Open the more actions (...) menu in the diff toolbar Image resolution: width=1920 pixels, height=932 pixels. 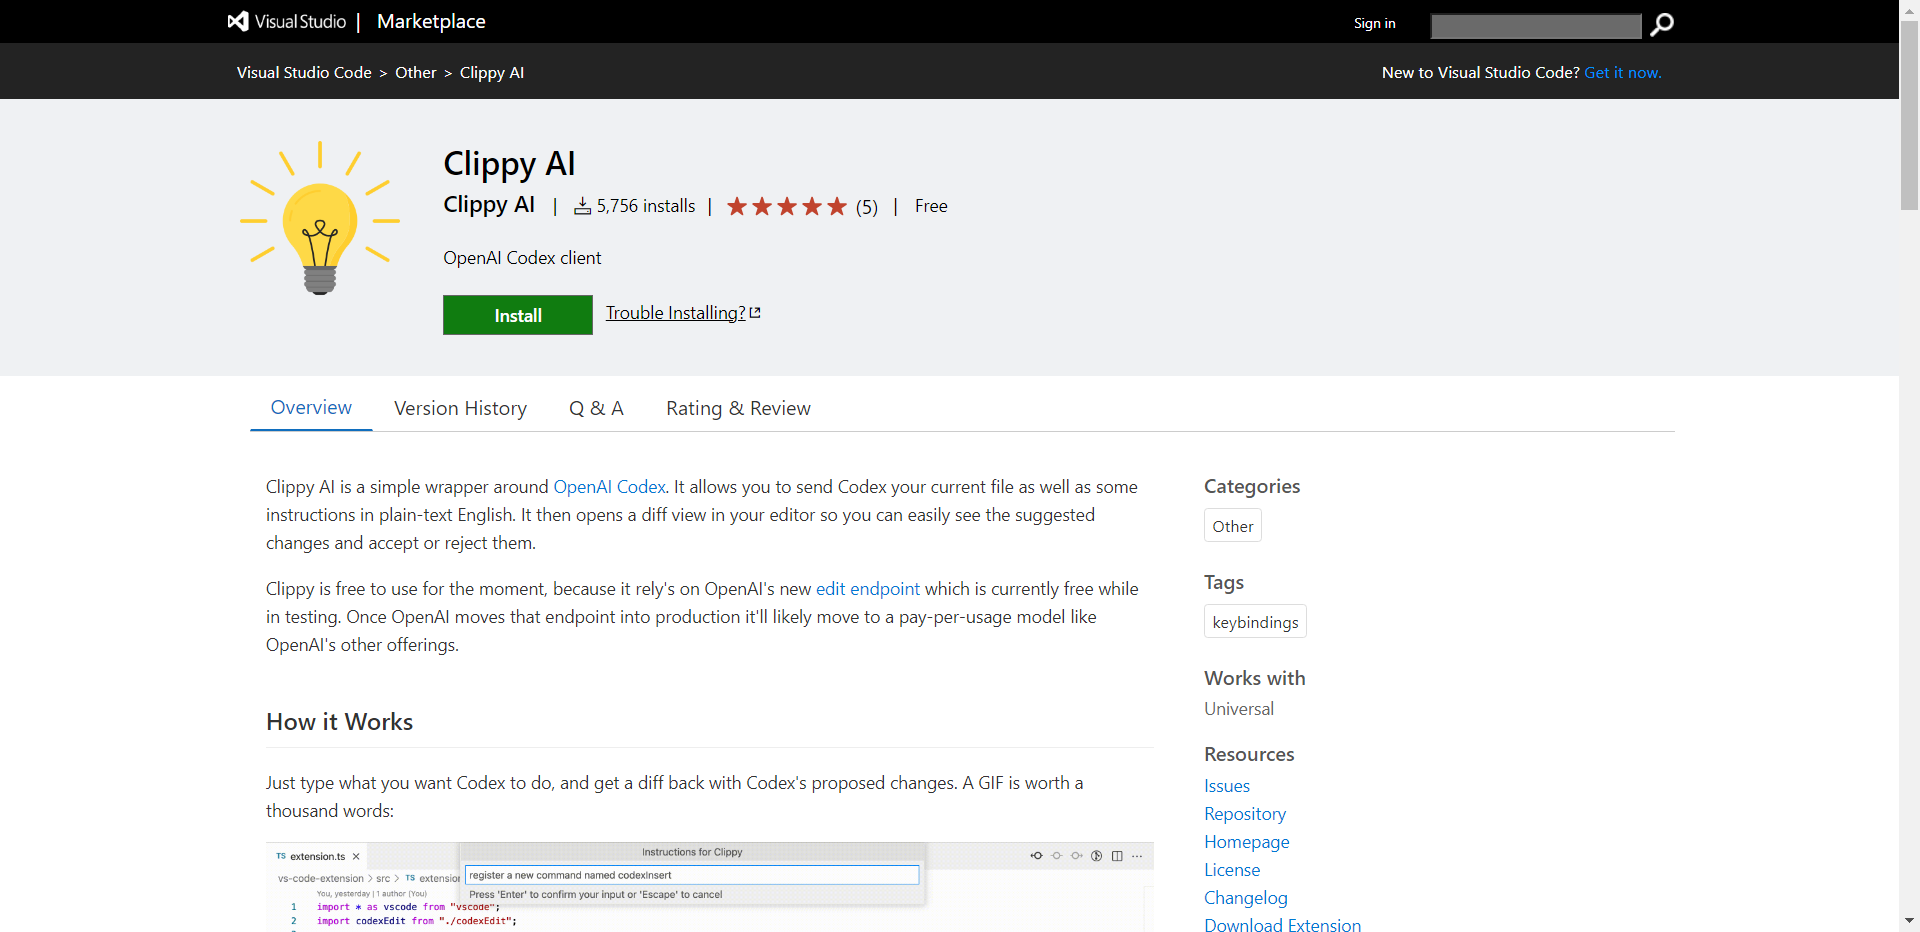pos(1137,856)
